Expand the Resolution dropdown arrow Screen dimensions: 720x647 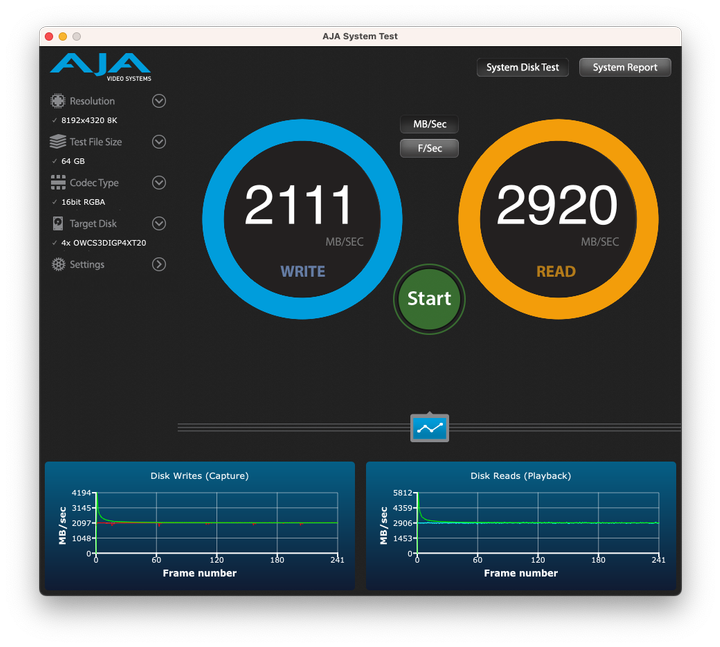(158, 101)
